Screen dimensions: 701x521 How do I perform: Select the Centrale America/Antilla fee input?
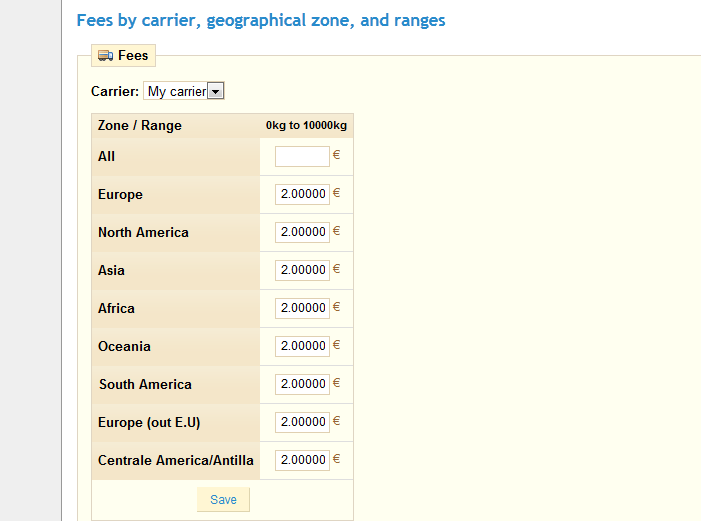point(302,460)
